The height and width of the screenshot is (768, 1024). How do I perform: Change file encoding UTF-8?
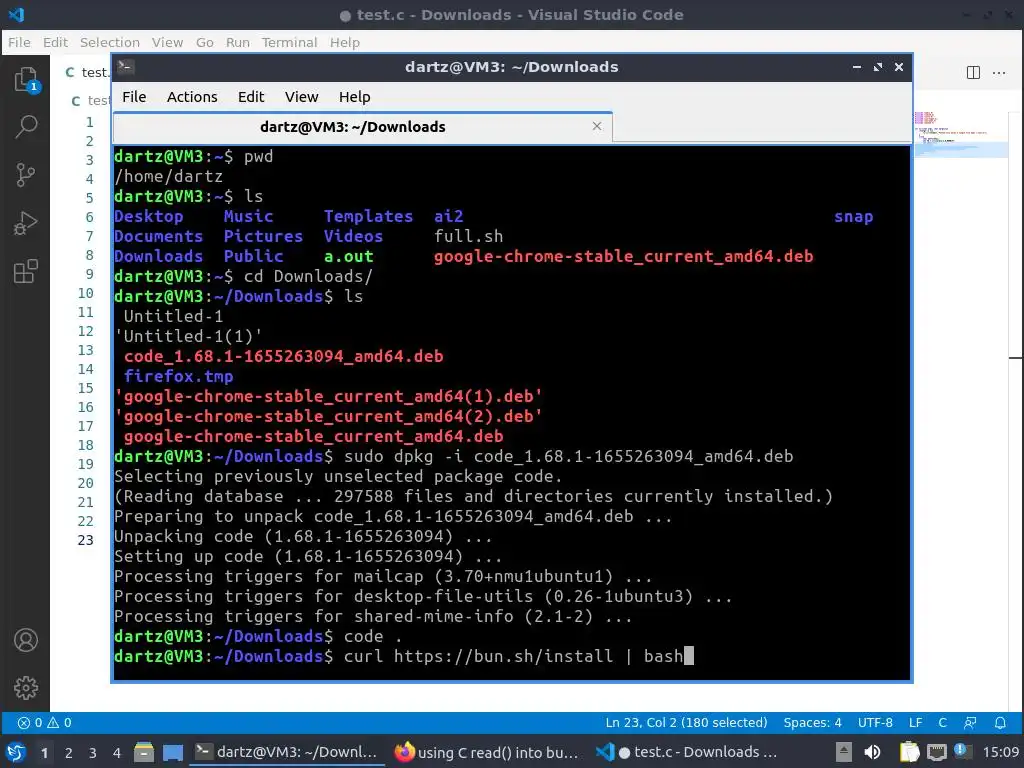click(875, 723)
